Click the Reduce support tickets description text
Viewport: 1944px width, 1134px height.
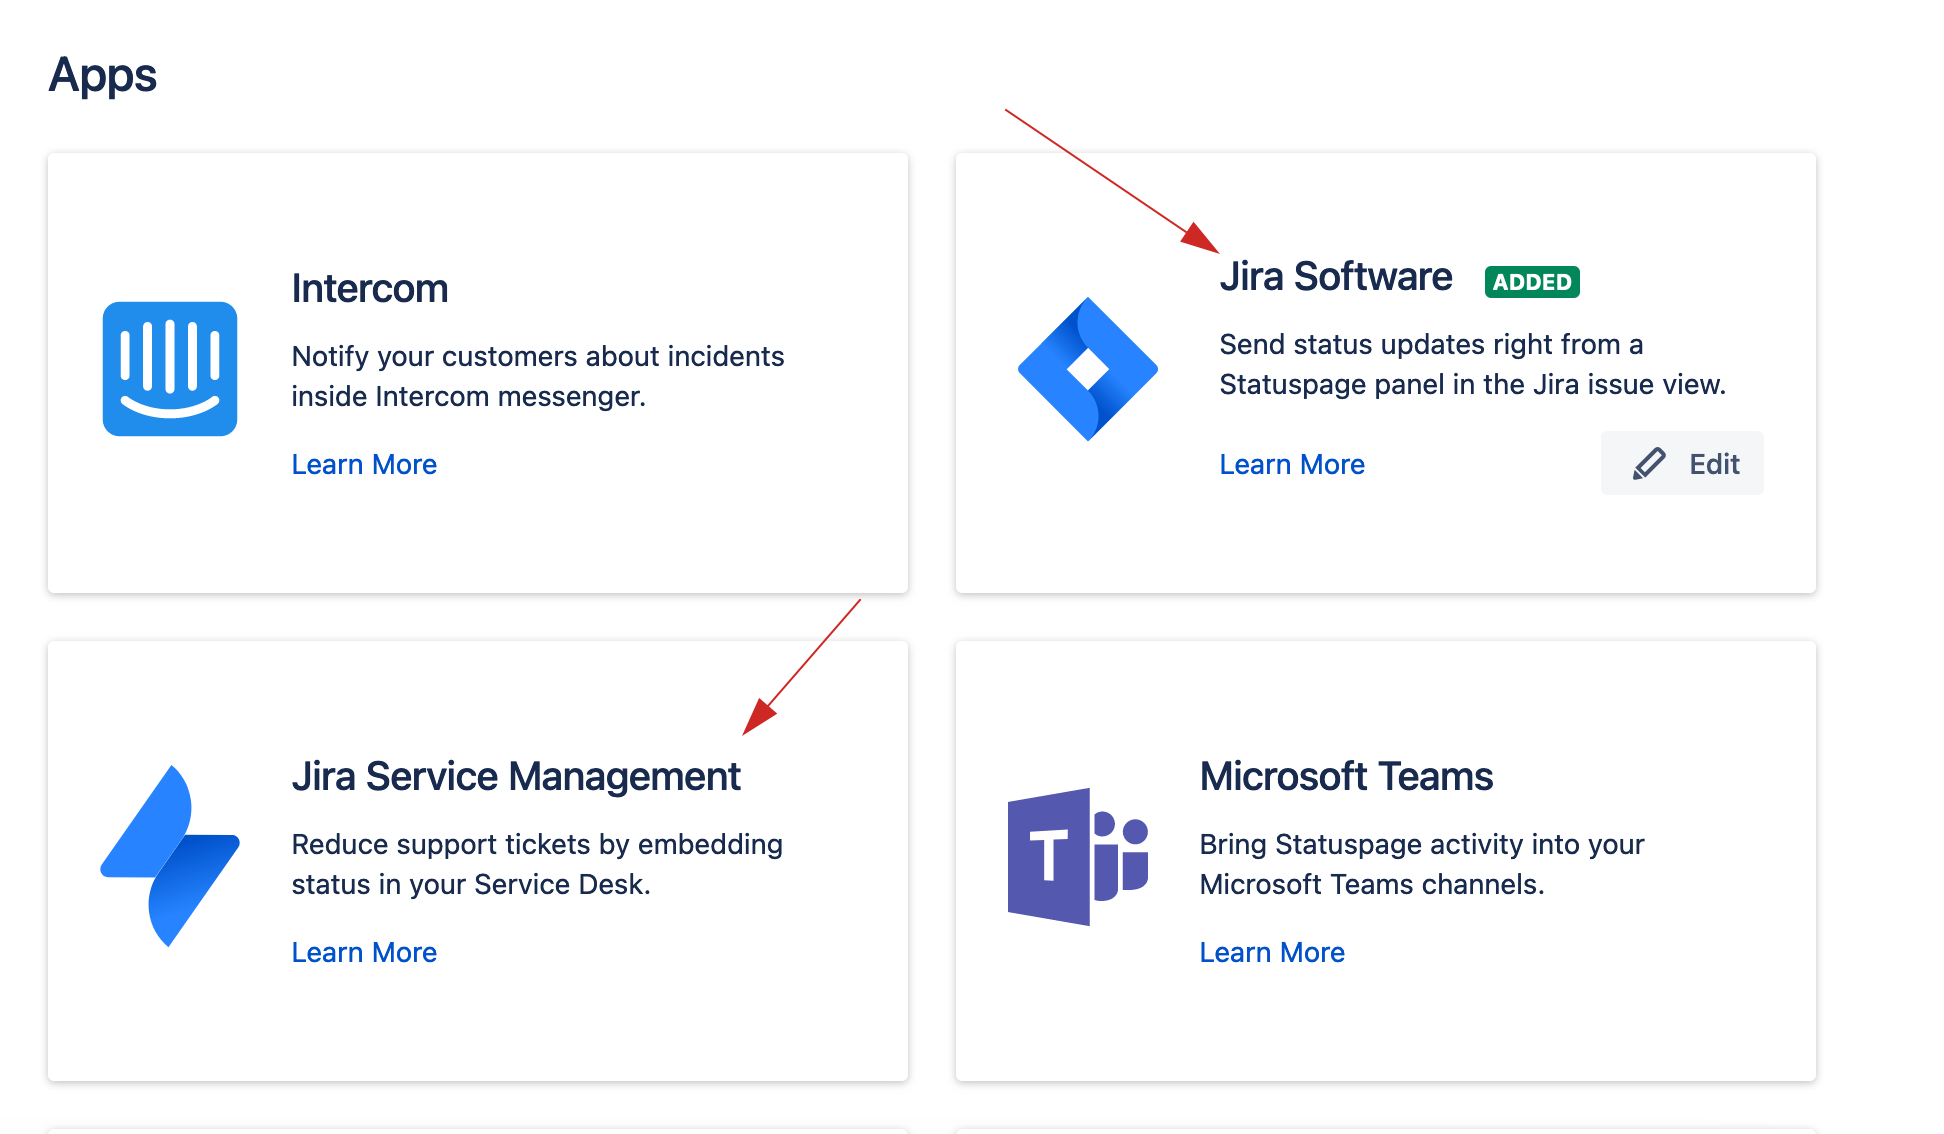pyautogui.click(x=537, y=864)
